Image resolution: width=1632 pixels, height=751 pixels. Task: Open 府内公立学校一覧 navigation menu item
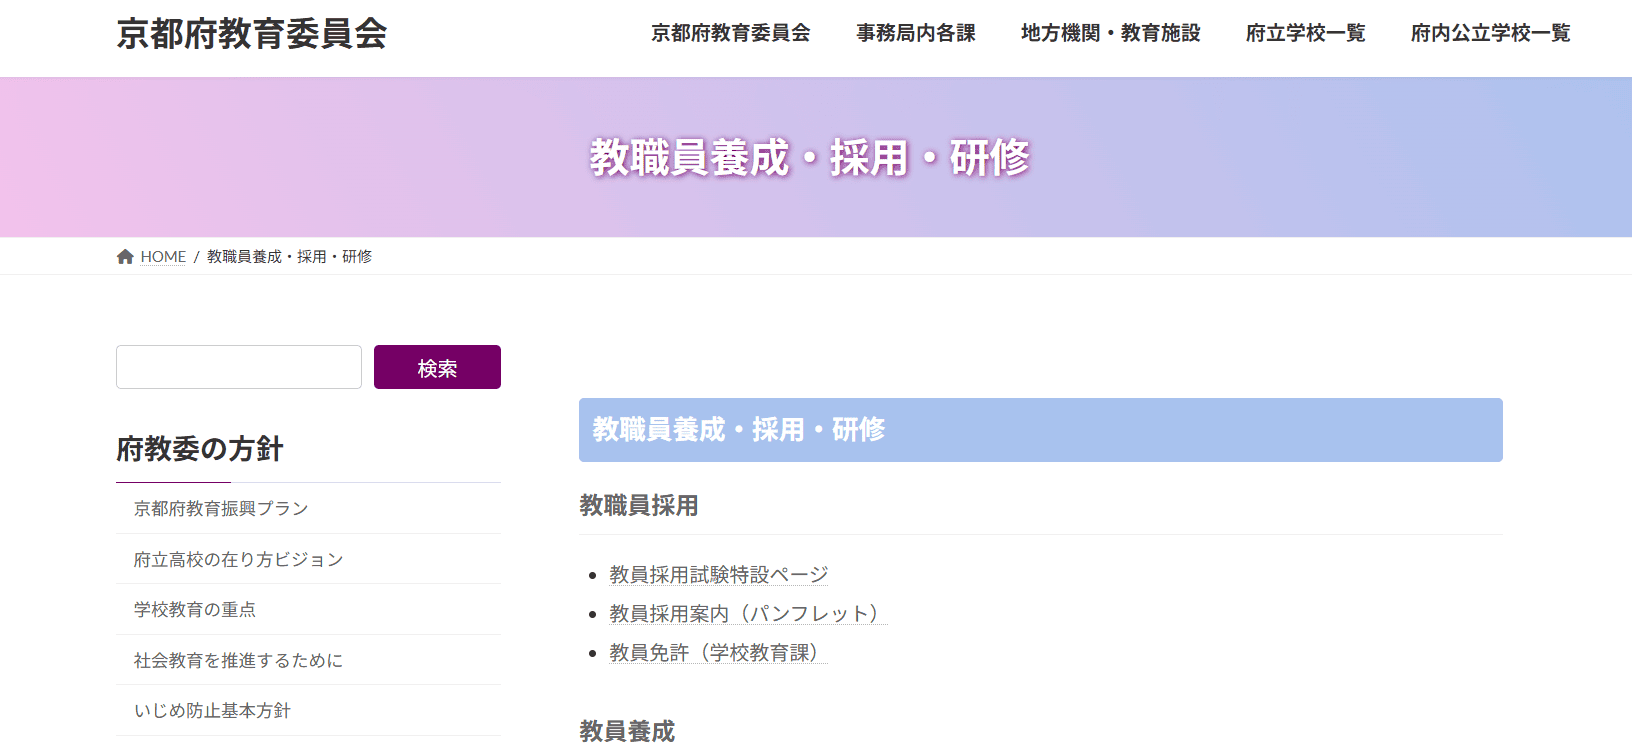tap(1491, 33)
